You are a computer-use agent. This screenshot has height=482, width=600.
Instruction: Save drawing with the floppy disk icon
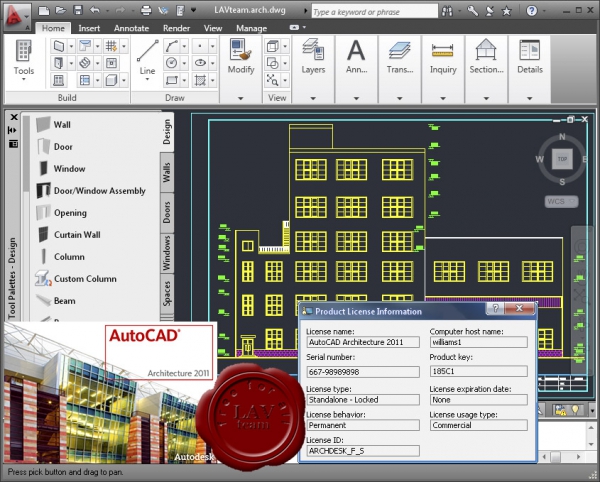click(x=78, y=10)
